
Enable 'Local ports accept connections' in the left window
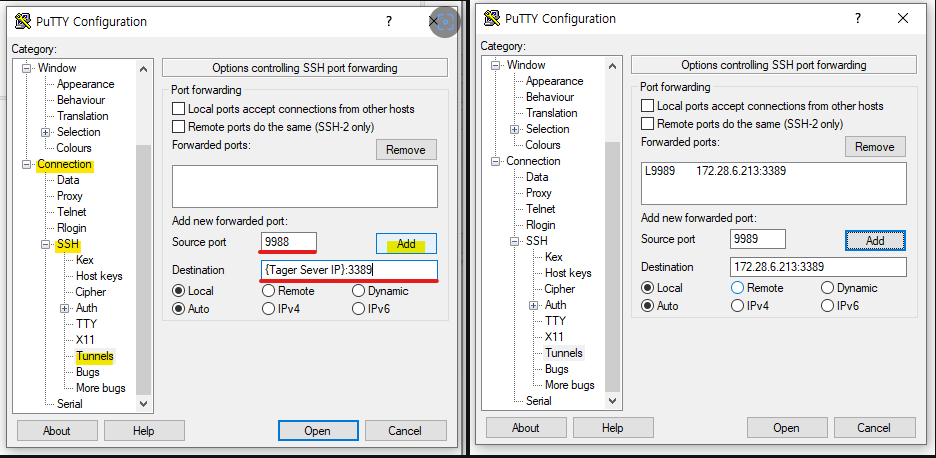point(179,109)
